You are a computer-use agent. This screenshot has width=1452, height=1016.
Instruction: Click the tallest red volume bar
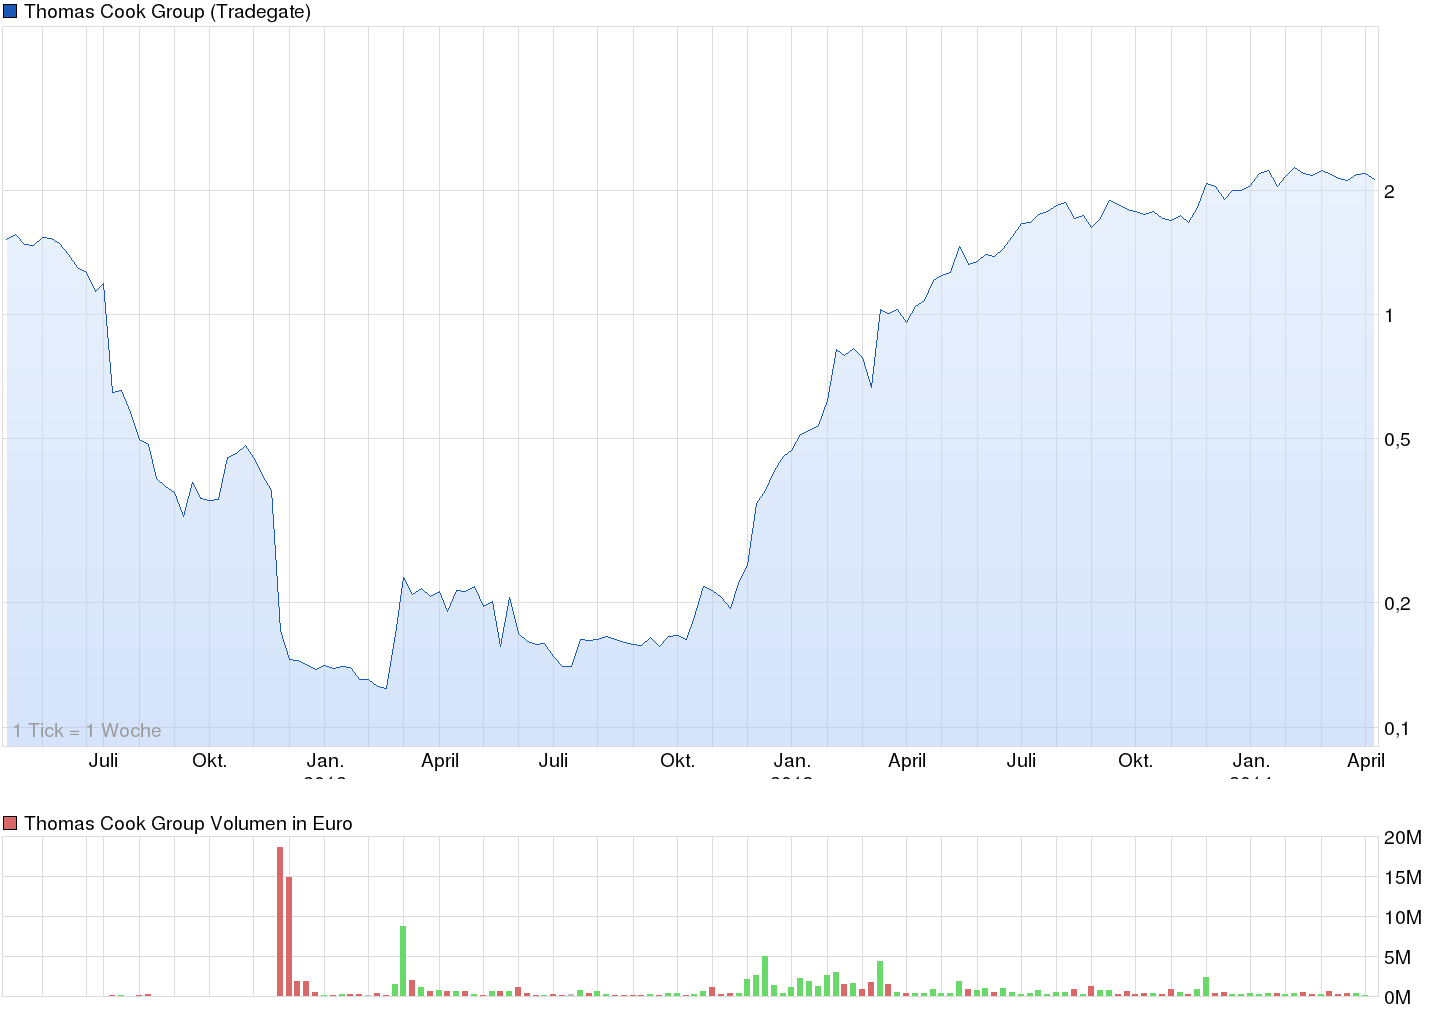click(280, 921)
